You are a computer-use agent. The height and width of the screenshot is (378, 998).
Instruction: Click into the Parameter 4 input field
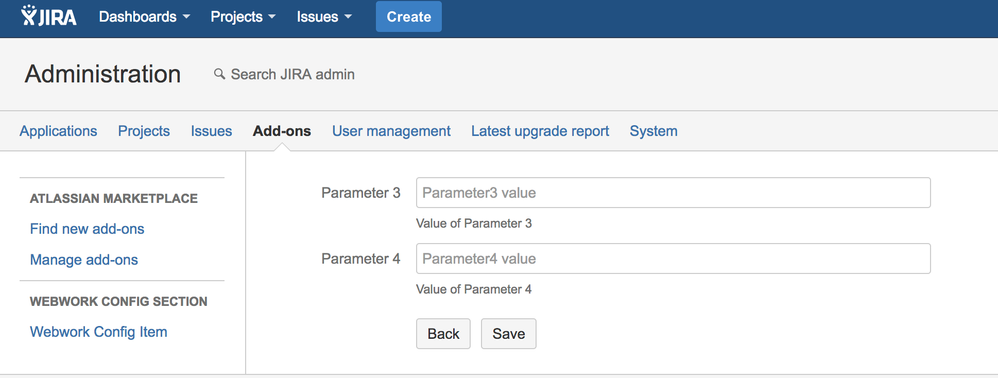pos(673,258)
